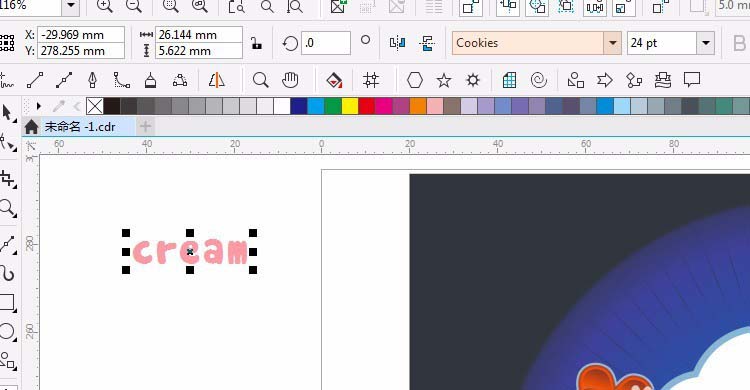The image size is (750, 390).
Task: Select the Banner Shapes tool
Action: (663, 80)
